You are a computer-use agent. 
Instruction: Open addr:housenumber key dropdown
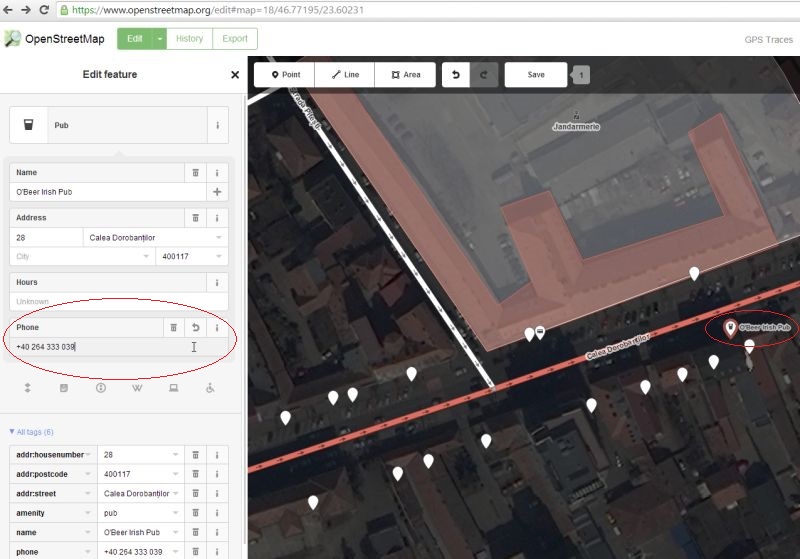pyautogui.click(x=88, y=455)
